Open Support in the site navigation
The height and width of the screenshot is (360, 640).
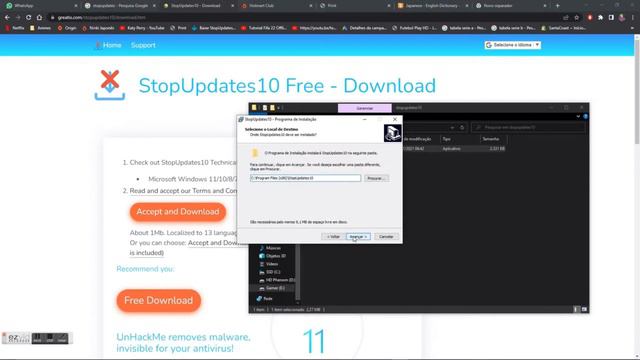tap(143, 45)
